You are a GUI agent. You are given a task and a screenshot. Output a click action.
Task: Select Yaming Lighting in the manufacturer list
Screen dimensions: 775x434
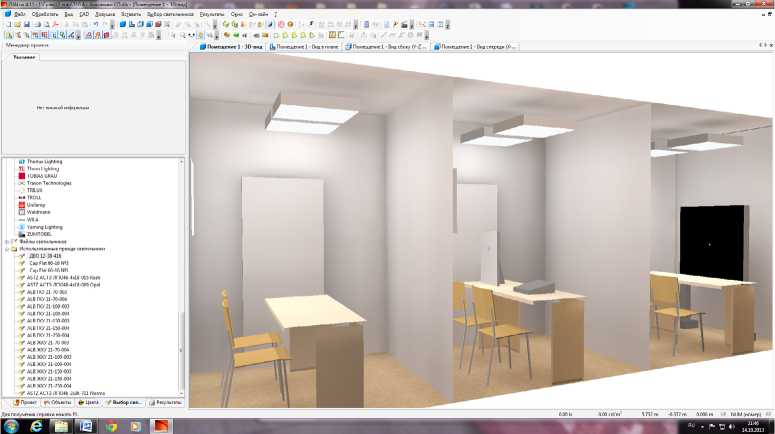coord(44,227)
